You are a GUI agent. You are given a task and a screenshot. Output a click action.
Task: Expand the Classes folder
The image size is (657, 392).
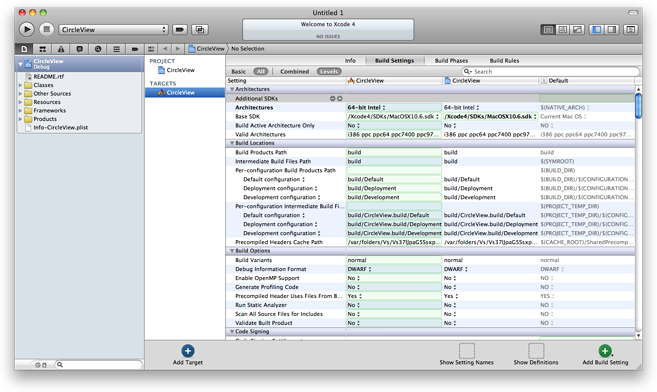click(x=20, y=85)
